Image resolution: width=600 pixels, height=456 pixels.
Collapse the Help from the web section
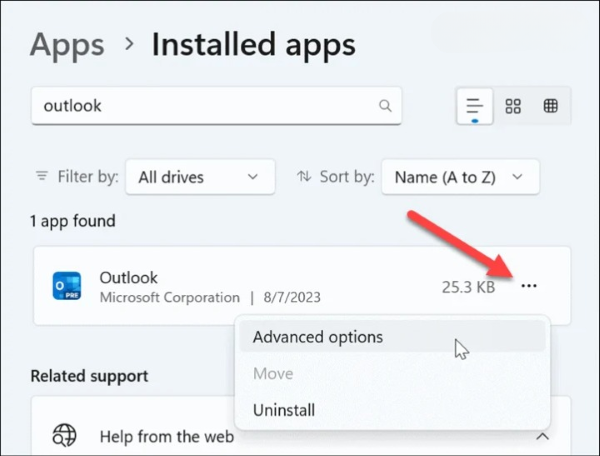click(x=542, y=436)
